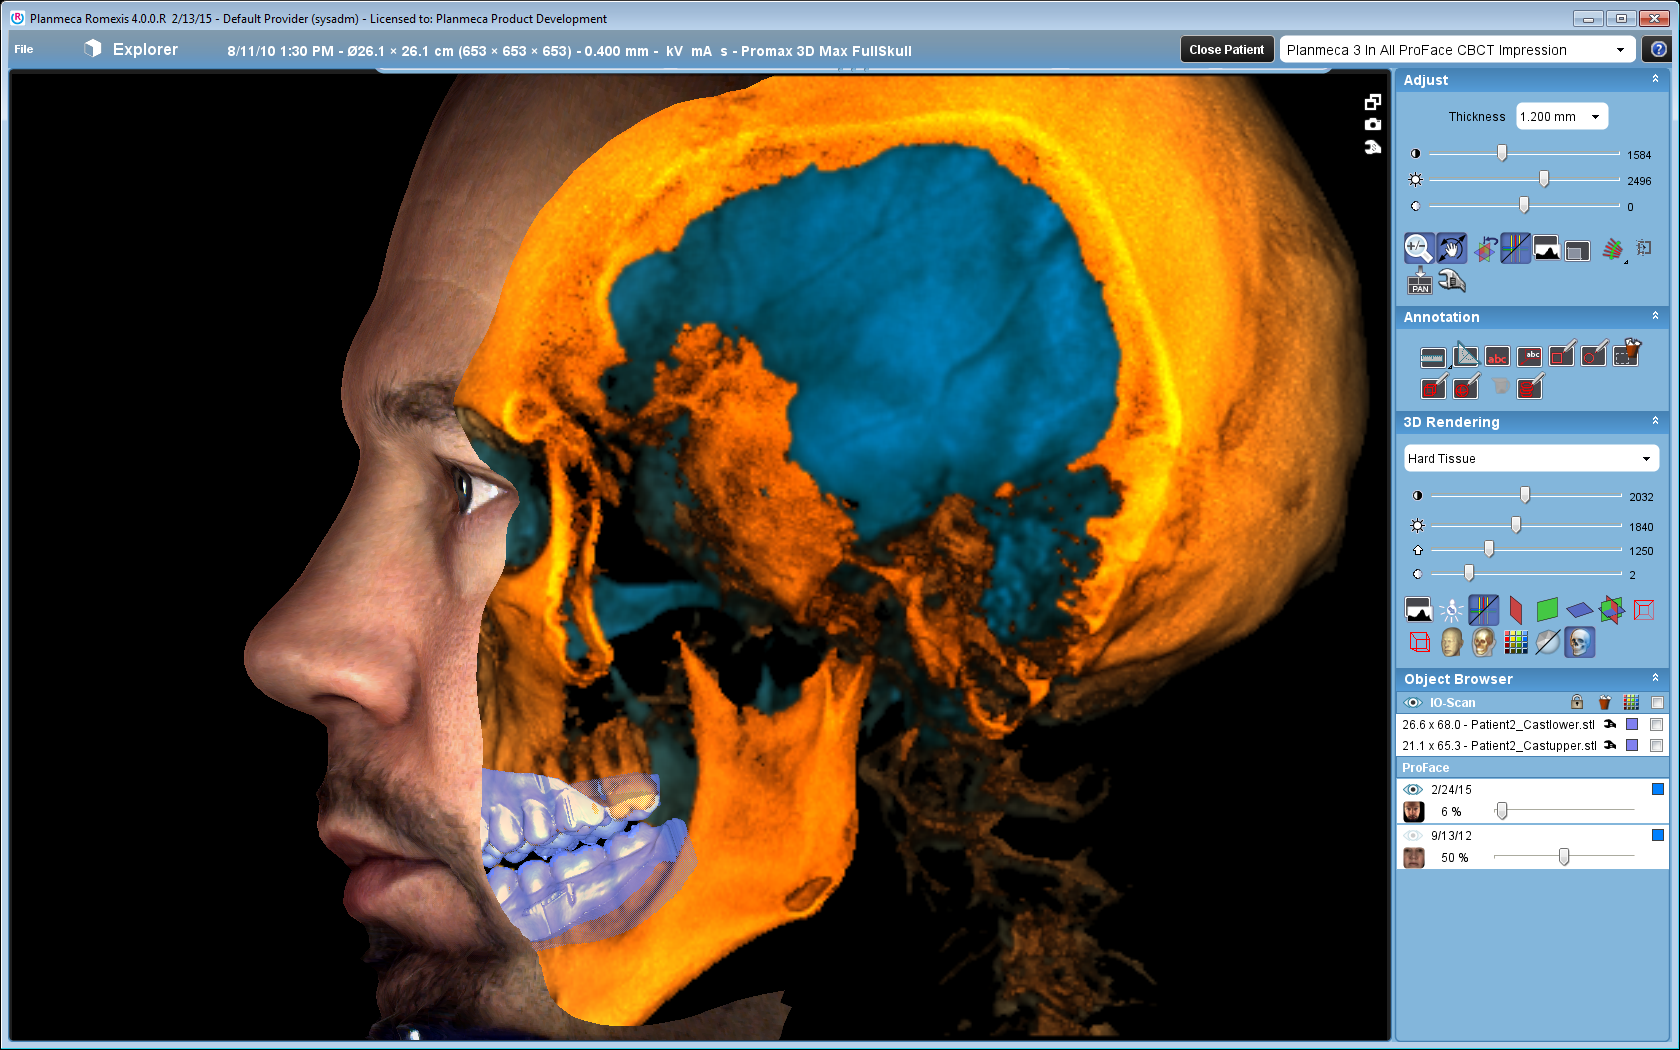Toggle visibility of the IO-Scan group
Viewport: 1680px width, 1050px height.
(x=1412, y=702)
